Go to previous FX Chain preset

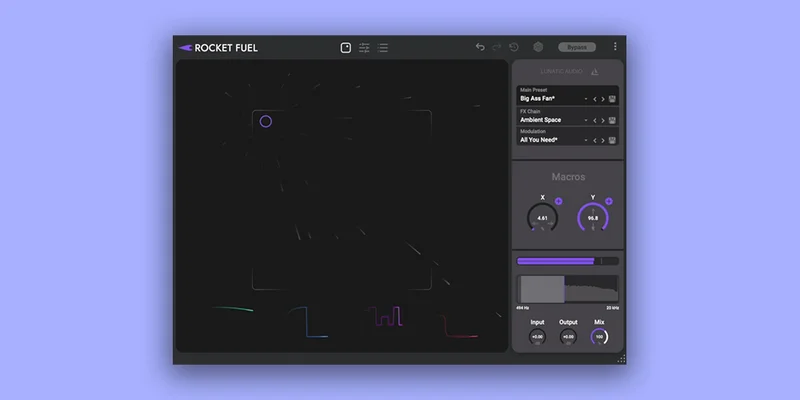click(x=594, y=120)
